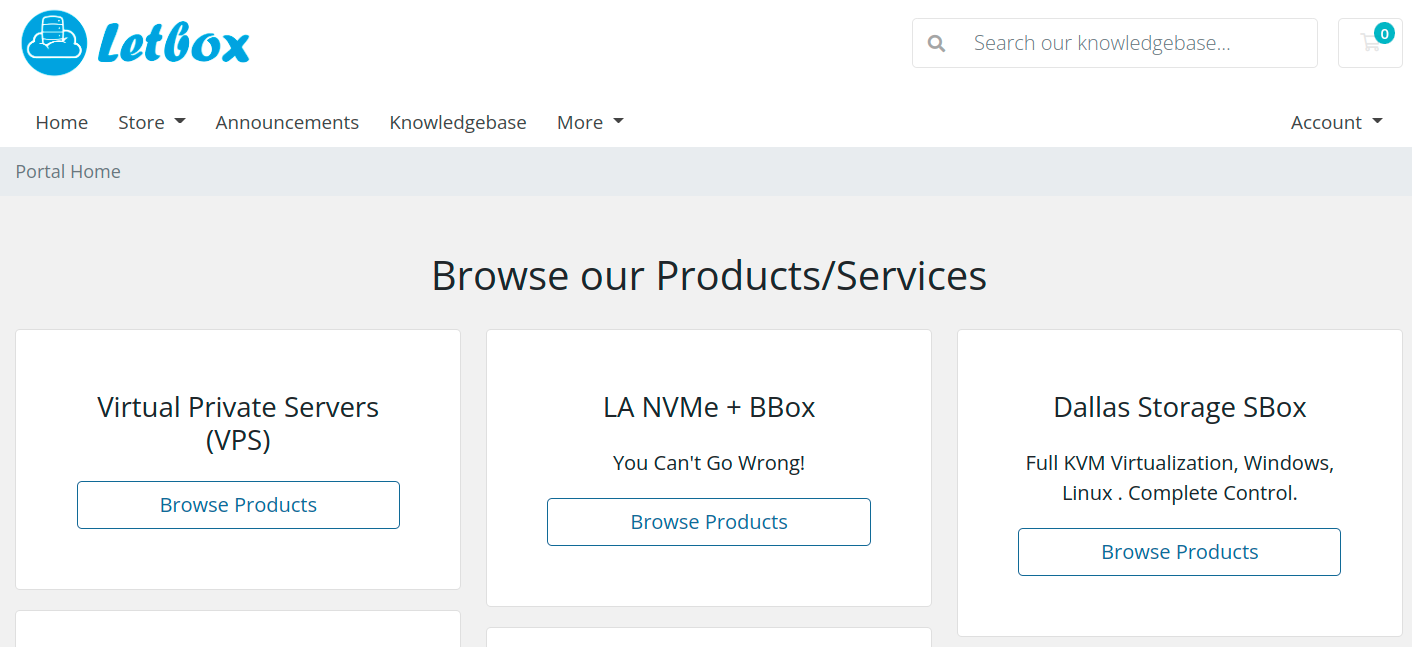Browse Products for Virtual Private Servers

pos(238,505)
